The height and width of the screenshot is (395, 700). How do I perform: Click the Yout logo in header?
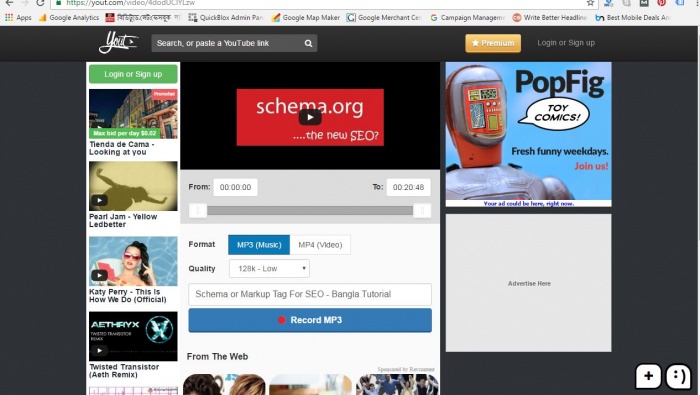(118, 42)
